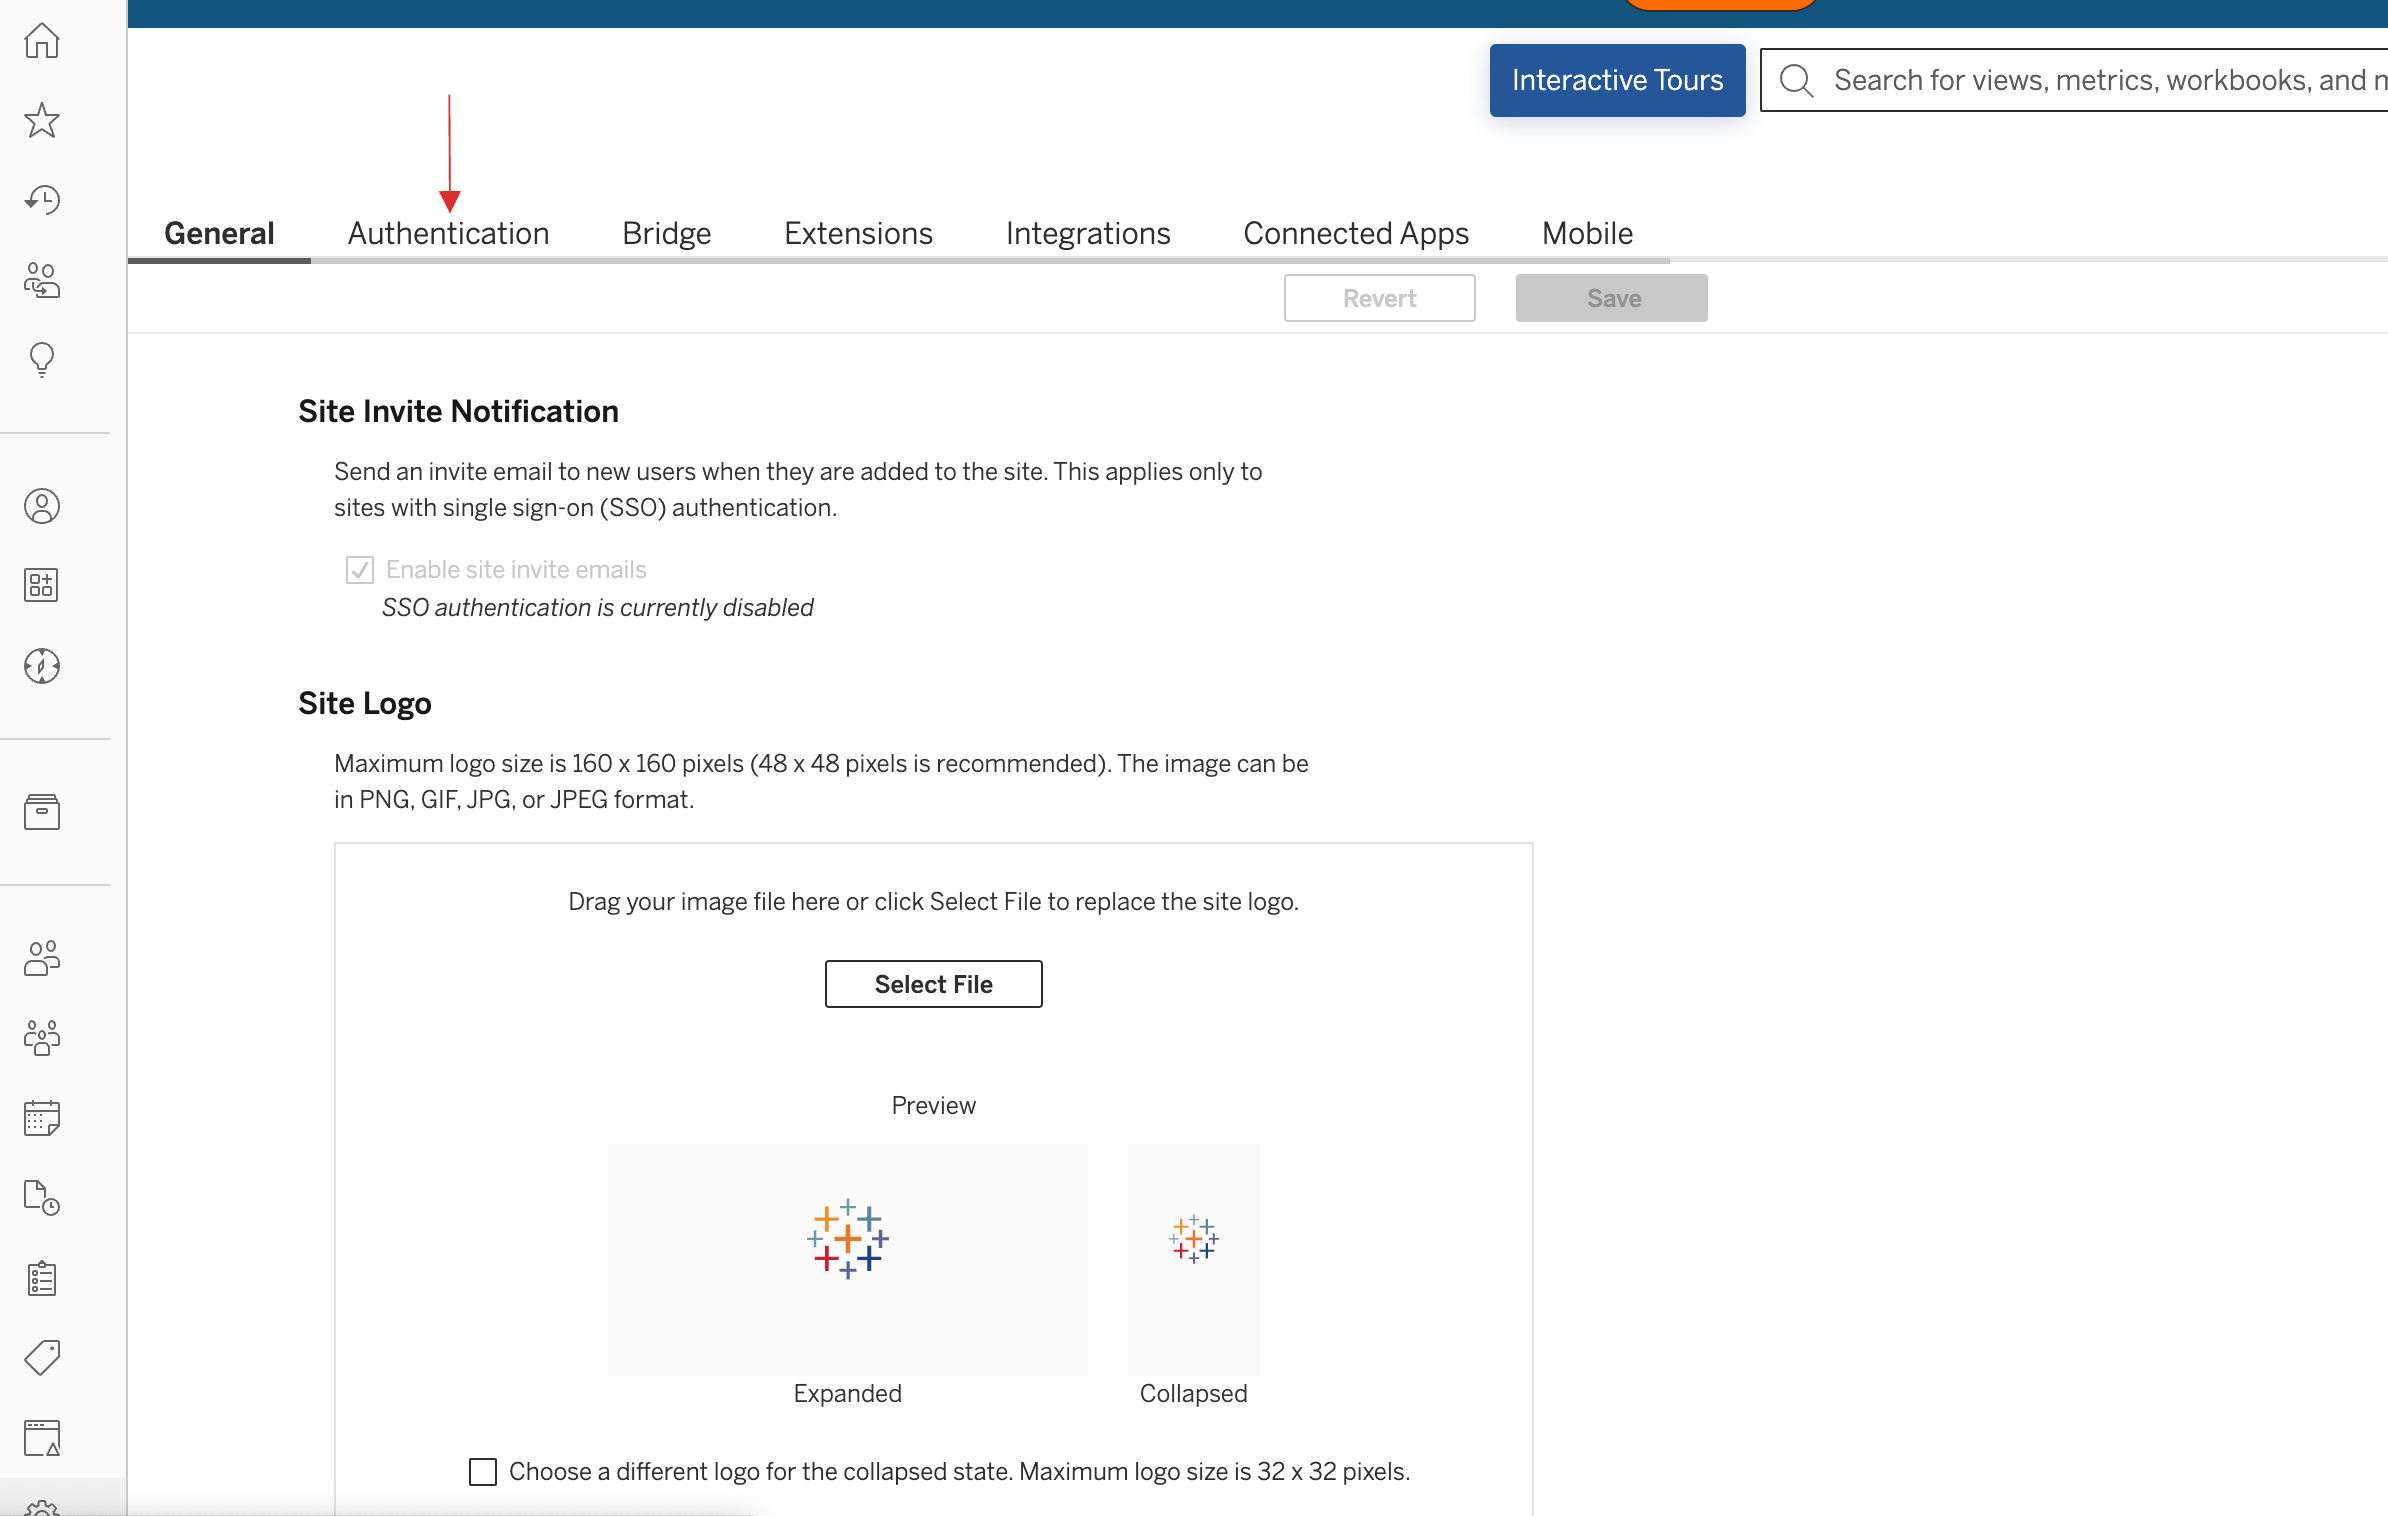
Task: Switch to the Authentication tab
Action: [x=447, y=233]
